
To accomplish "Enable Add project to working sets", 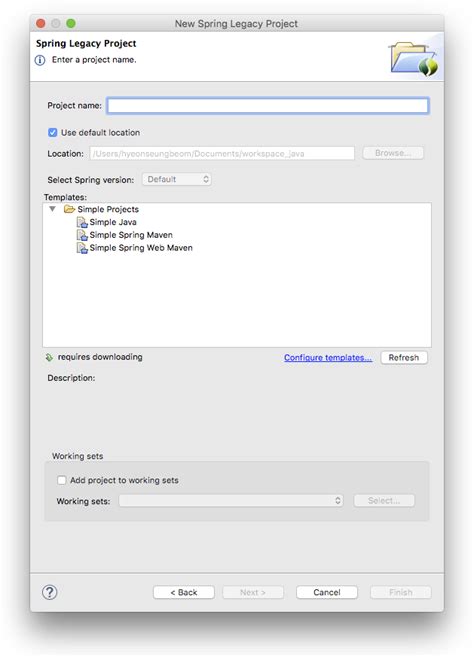I will click(62, 480).
